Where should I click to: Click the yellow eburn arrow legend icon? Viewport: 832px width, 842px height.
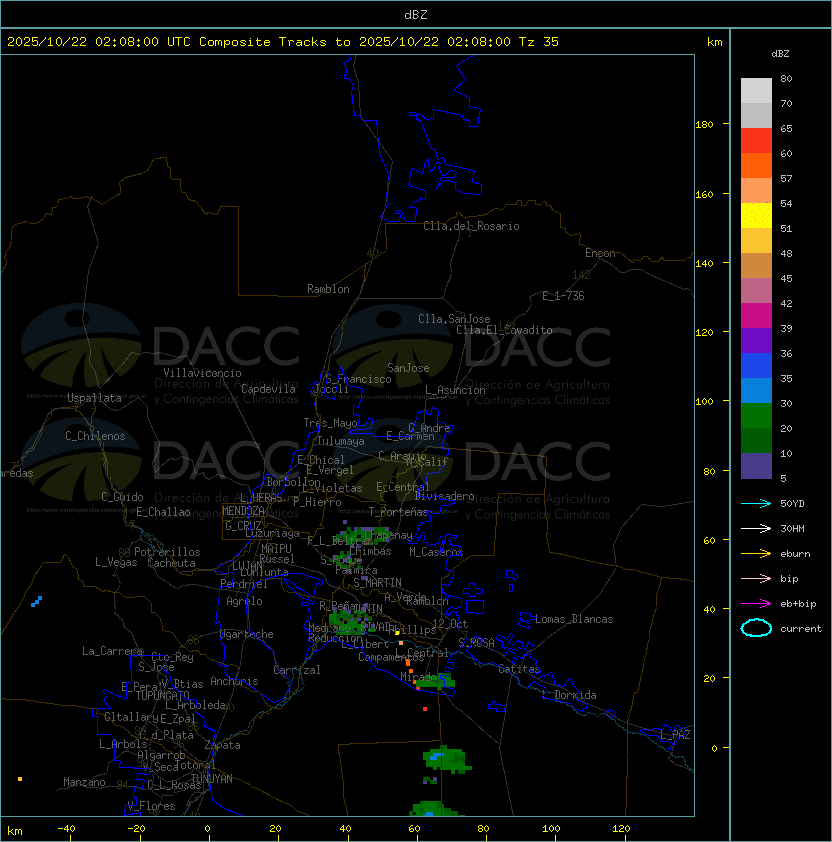[x=756, y=554]
